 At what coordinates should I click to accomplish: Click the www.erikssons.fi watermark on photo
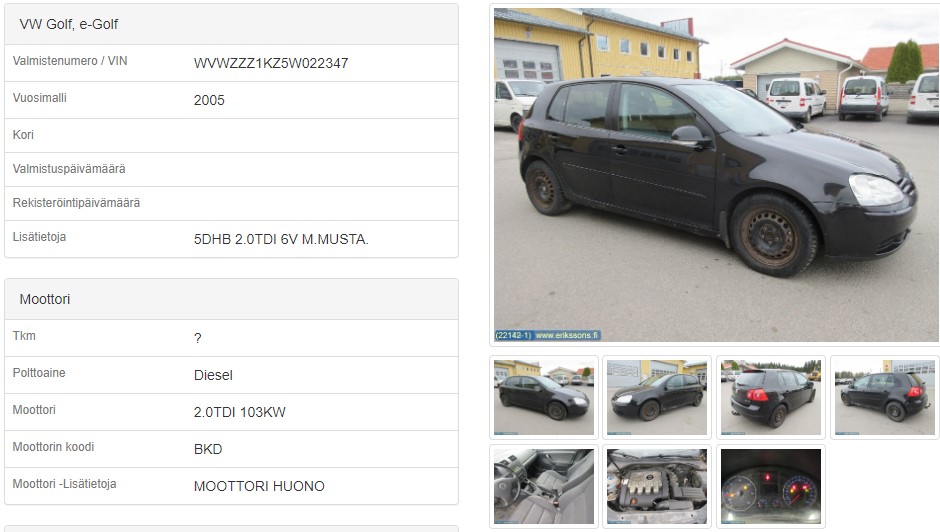pyautogui.click(x=567, y=335)
